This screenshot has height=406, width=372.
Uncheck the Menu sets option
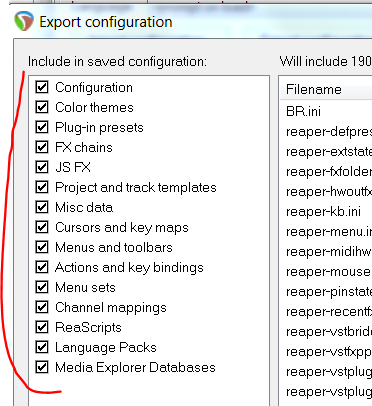click(x=42, y=287)
